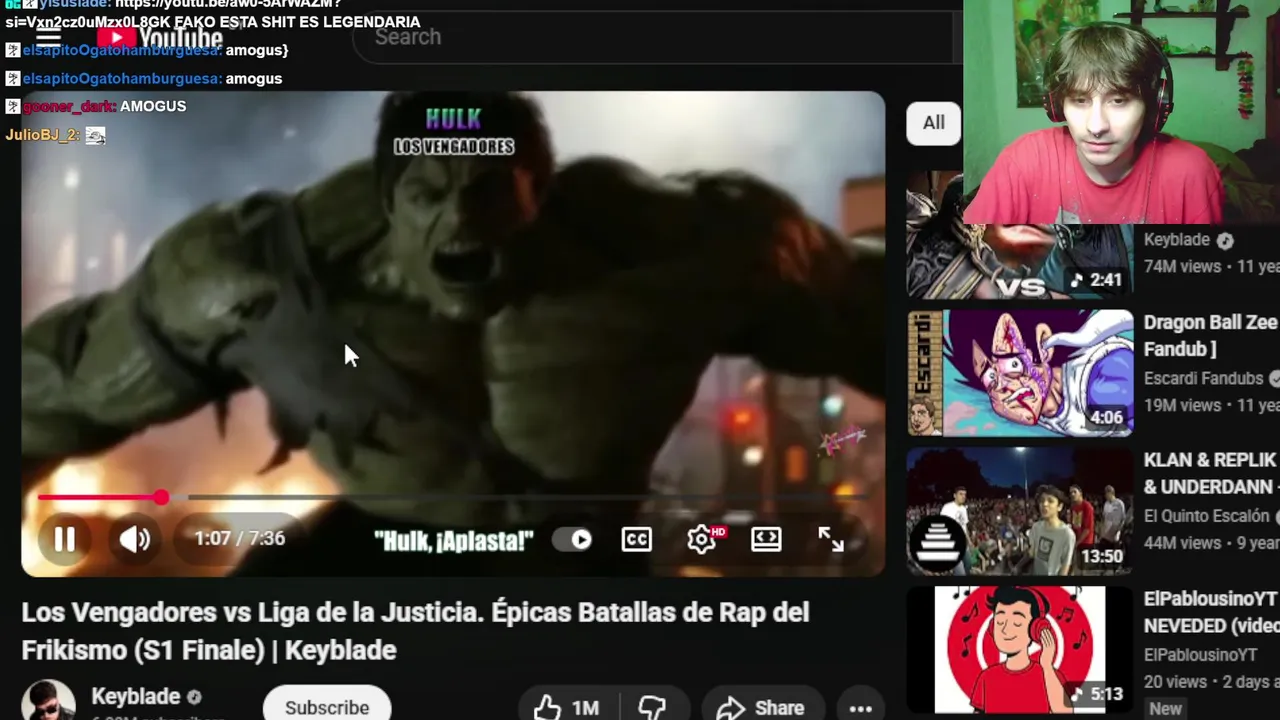Image resolution: width=1280 pixels, height=720 pixels.
Task: Click the New badge under ElPablousinoYT video
Action: pyautogui.click(x=1165, y=708)
